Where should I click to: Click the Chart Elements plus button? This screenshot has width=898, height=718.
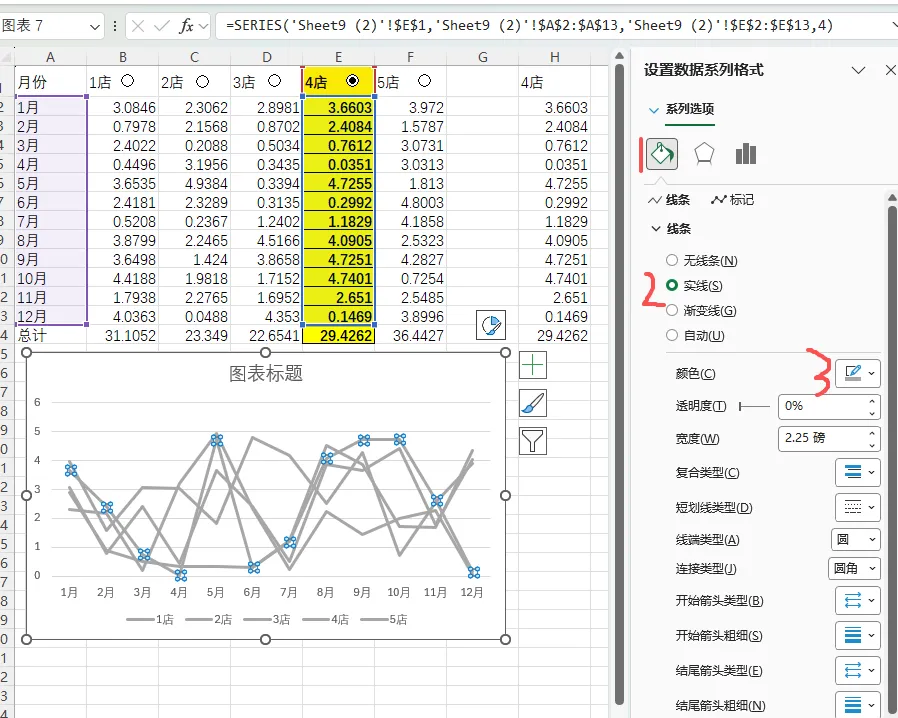[x=533, y=365]
